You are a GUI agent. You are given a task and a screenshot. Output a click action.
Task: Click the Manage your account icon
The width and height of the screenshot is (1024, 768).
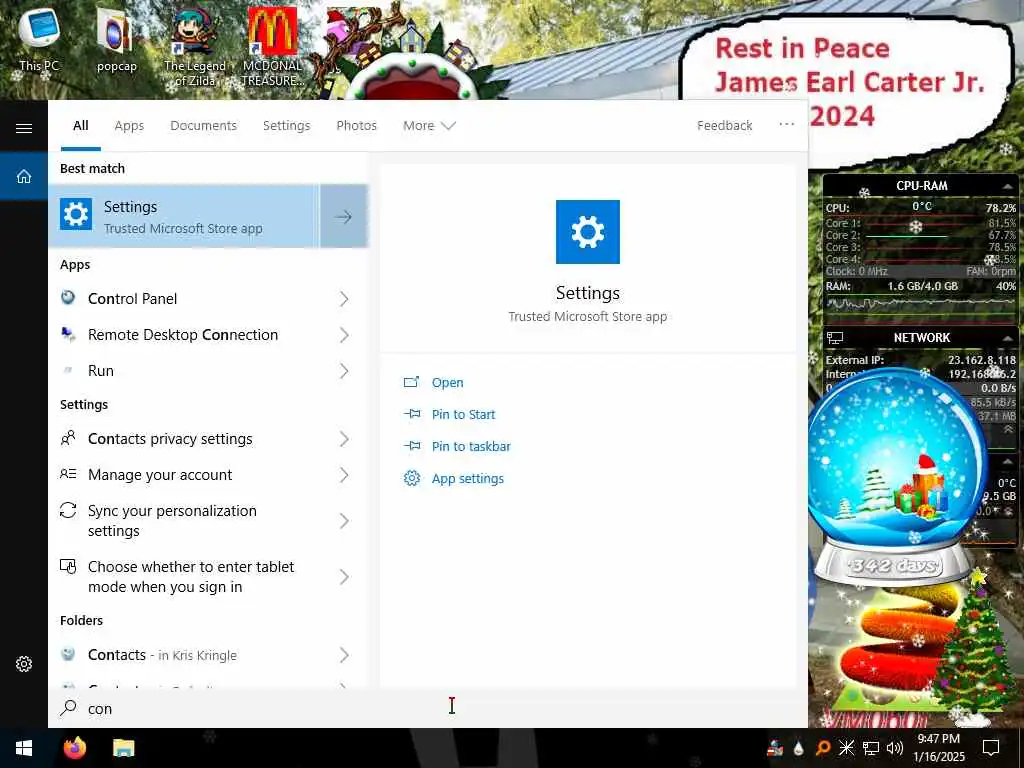point(68,474)
